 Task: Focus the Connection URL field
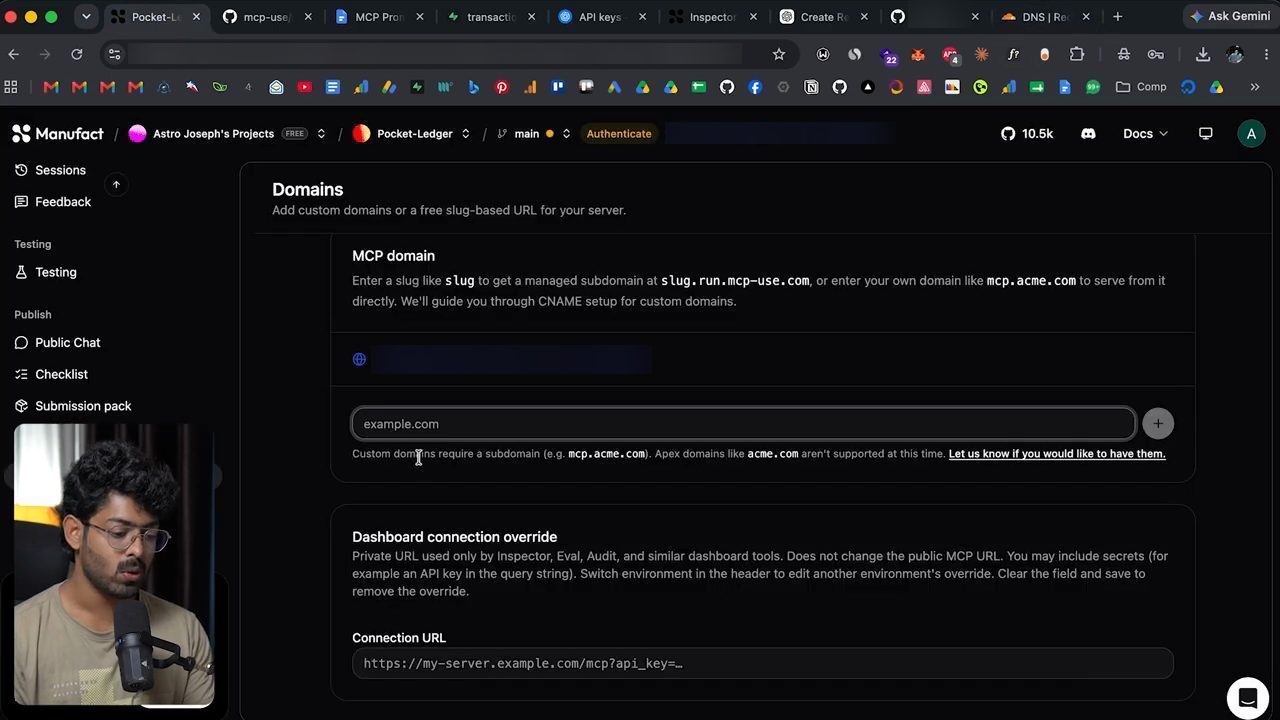pos(763,663)
